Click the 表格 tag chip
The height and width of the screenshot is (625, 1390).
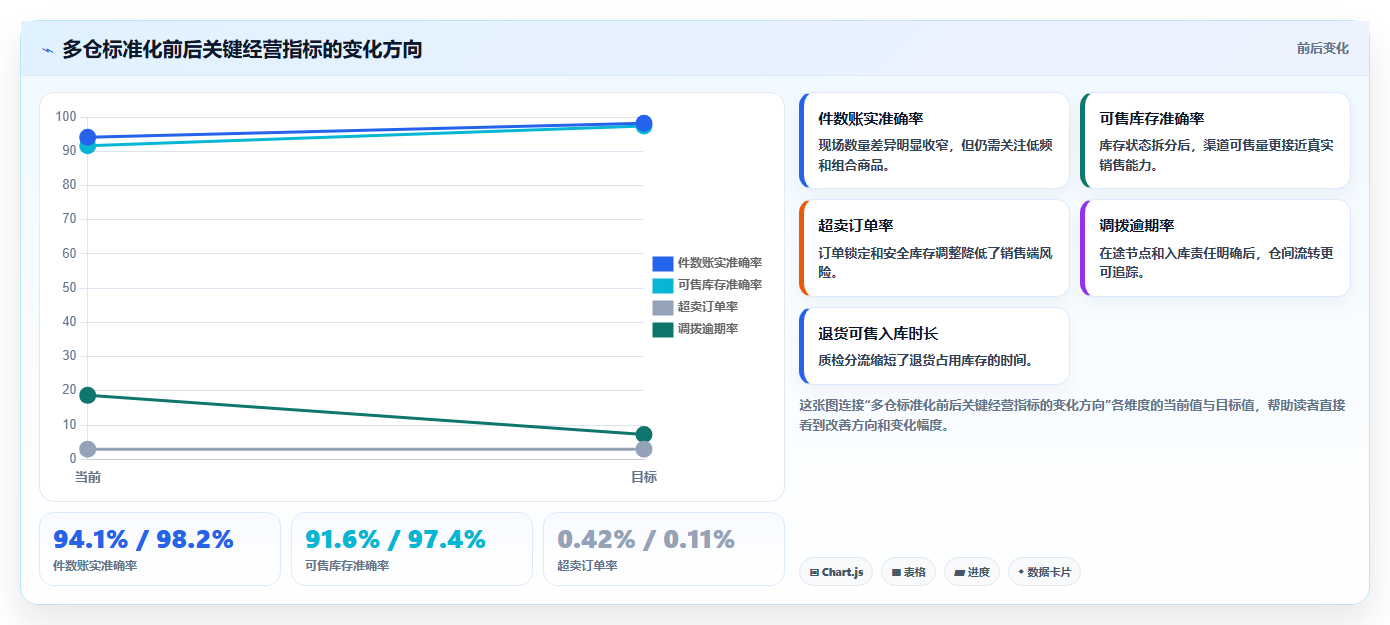(x=908, y=572)
